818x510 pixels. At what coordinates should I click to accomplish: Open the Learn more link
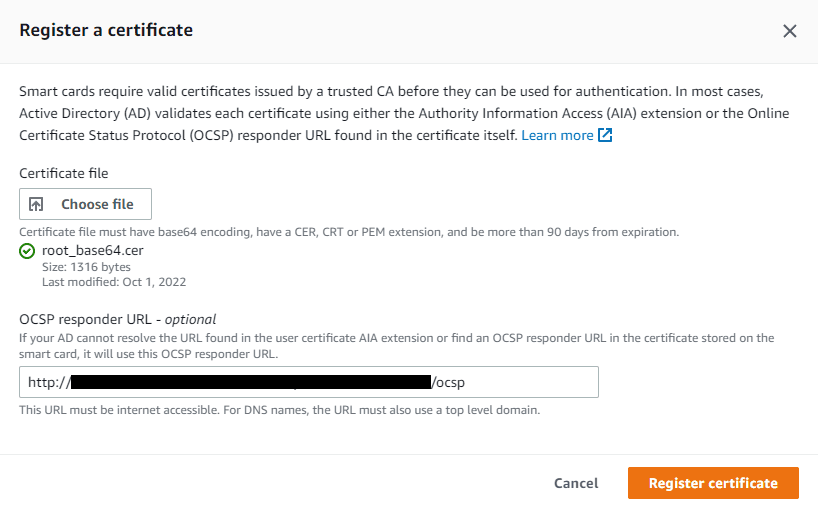[x=557, y=135]
